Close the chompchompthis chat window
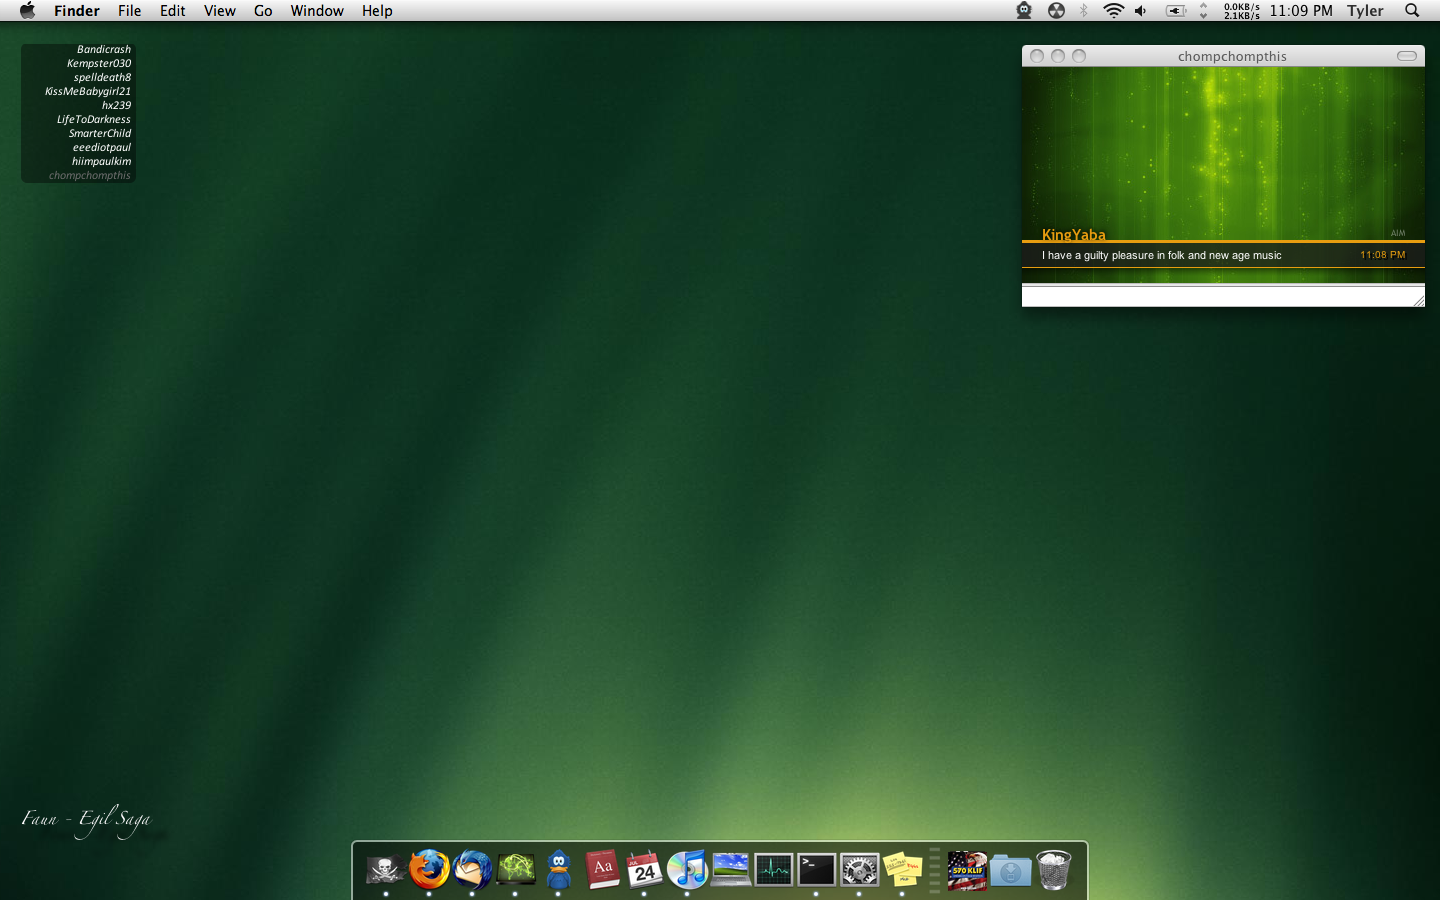This screenshot has width=1440, height=900. click(1037, 56)
